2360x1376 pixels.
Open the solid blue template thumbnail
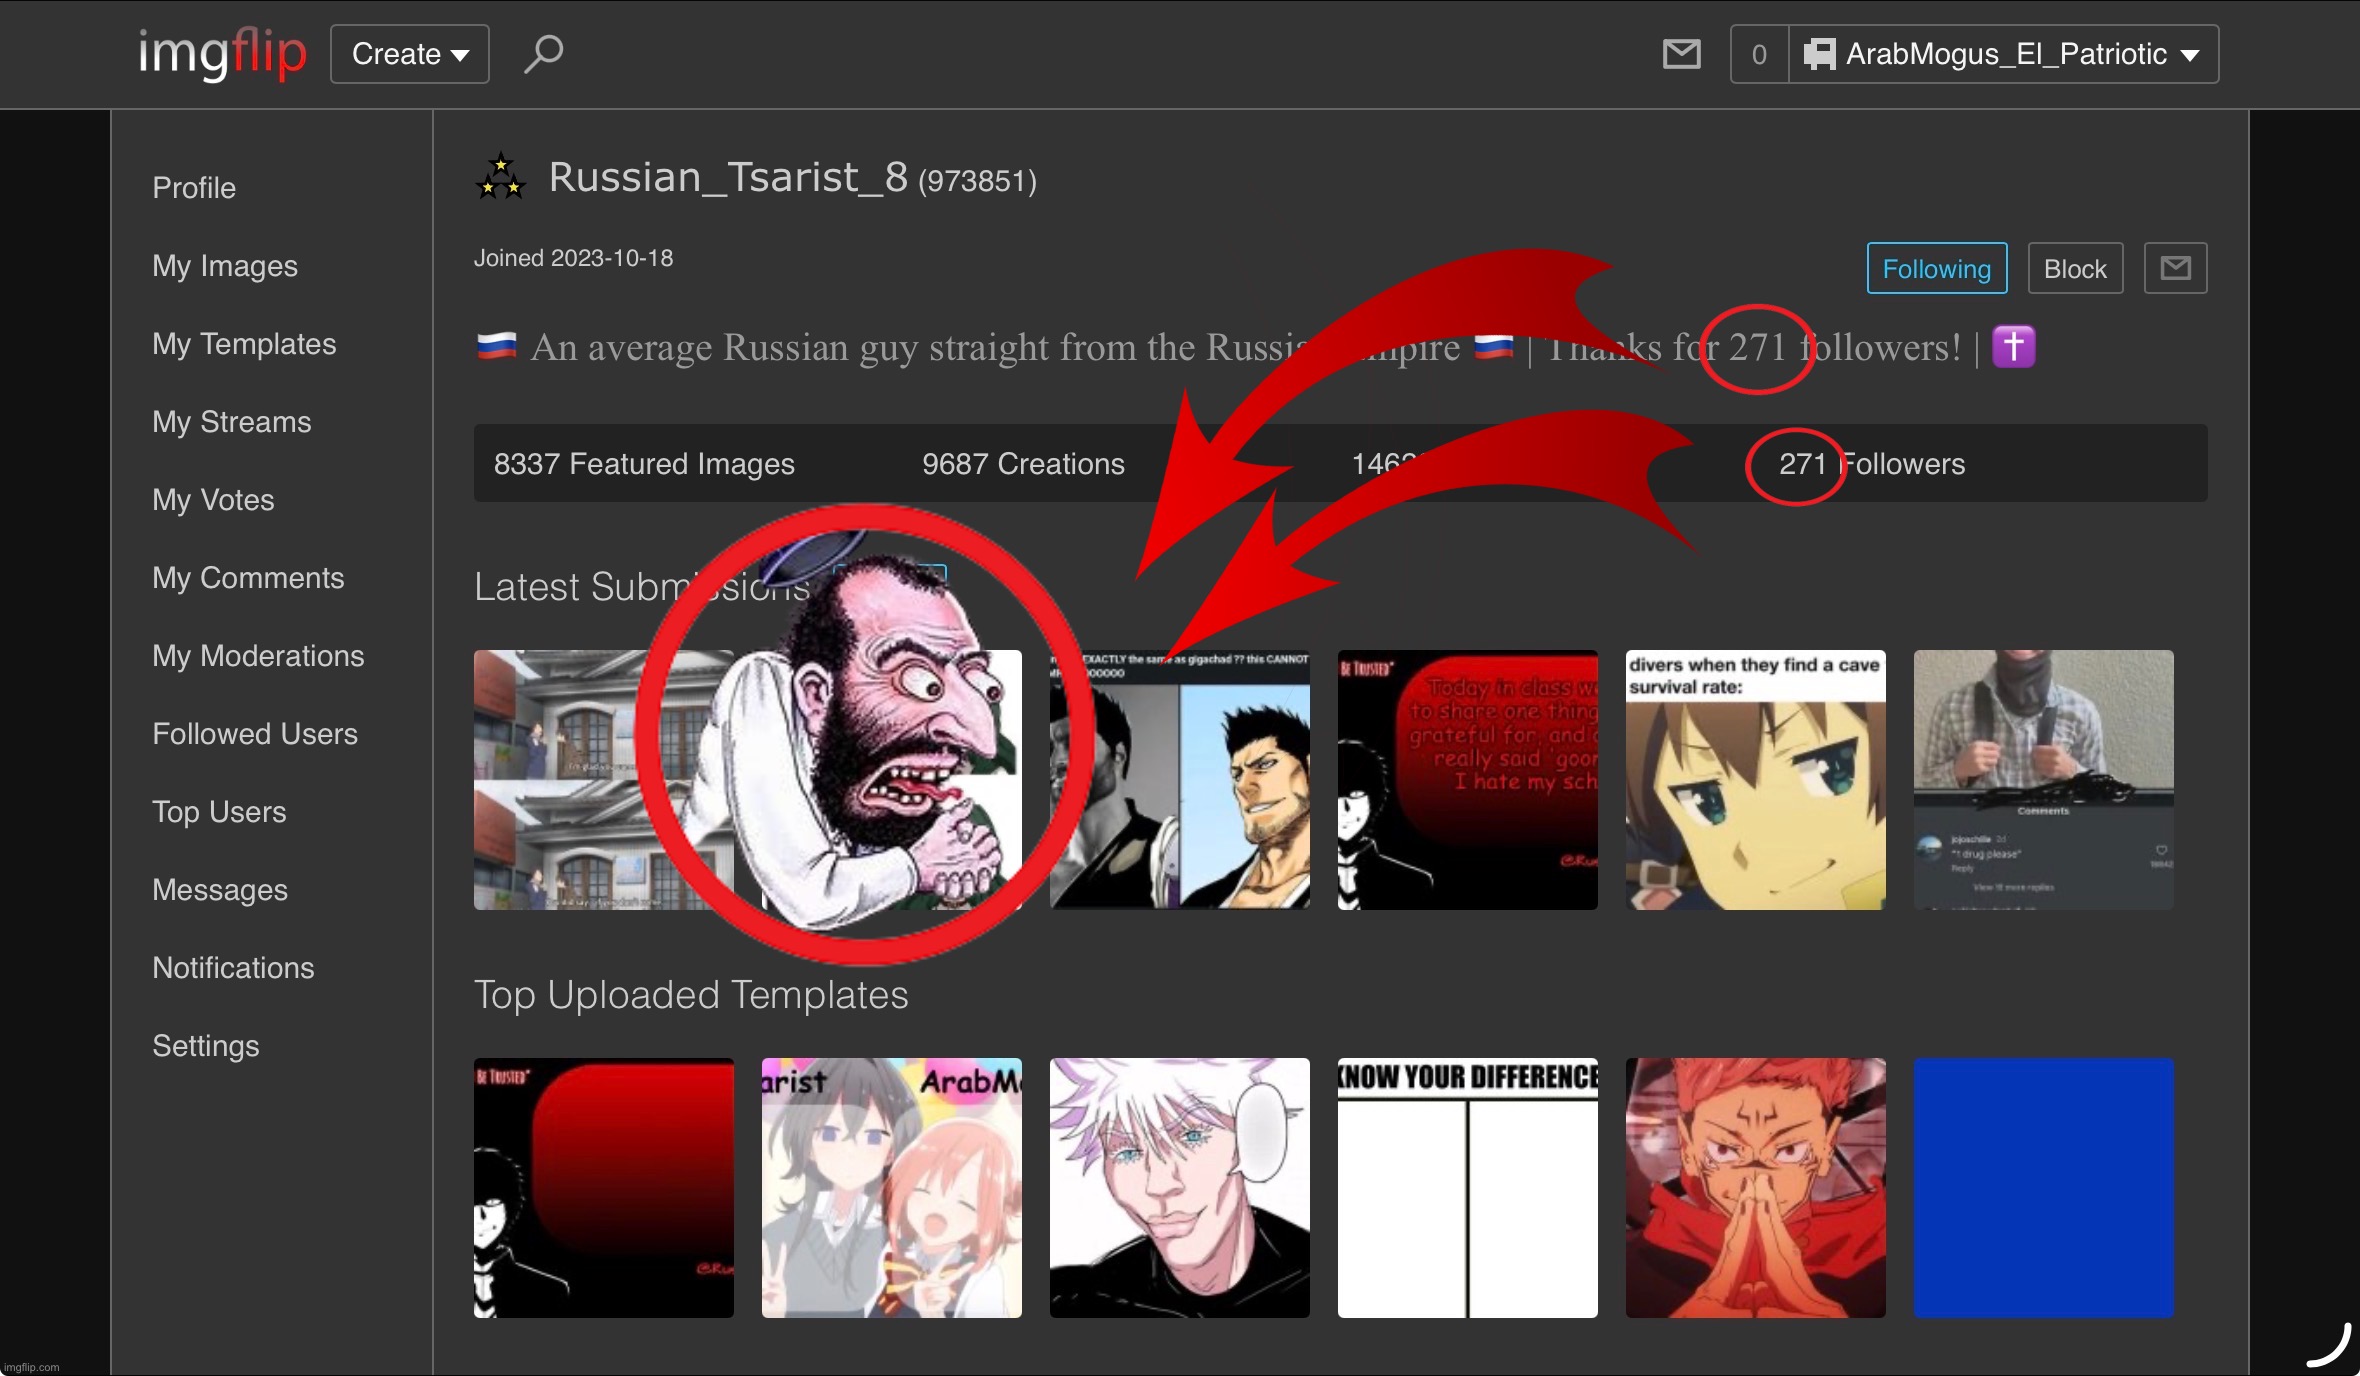[x=2043, y=1187]
